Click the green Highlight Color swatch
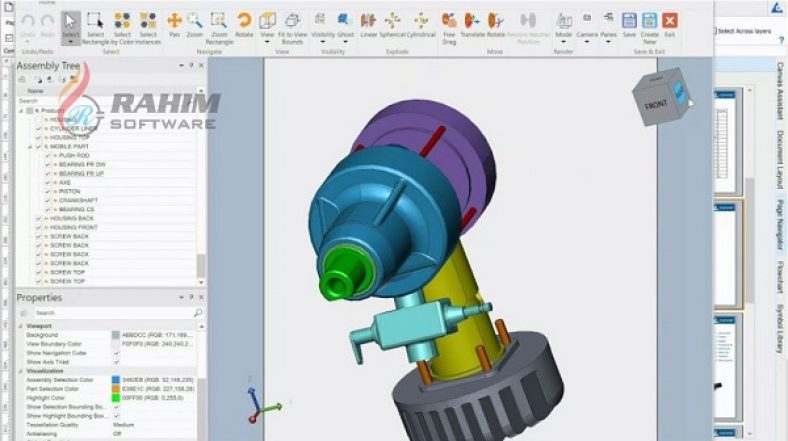The width and height of the screenshot is (788, 441). 116,398
